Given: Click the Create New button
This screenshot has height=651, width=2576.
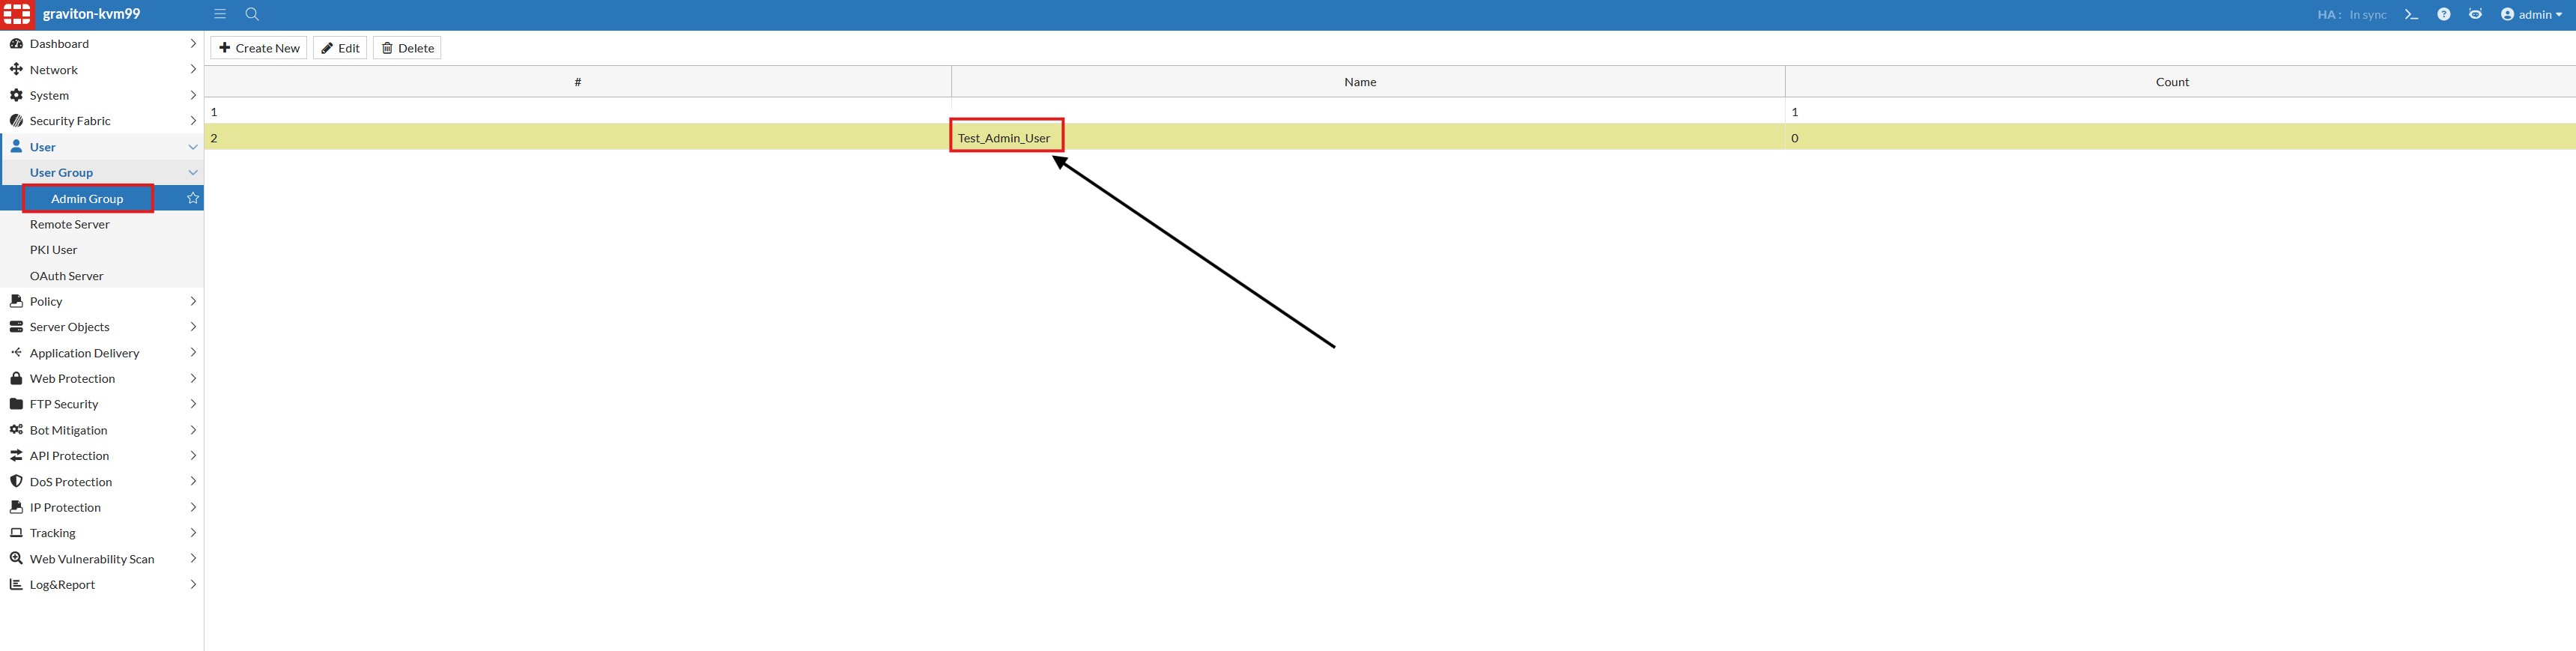Looking at the screenshot, I should click(x=259, y=48).
